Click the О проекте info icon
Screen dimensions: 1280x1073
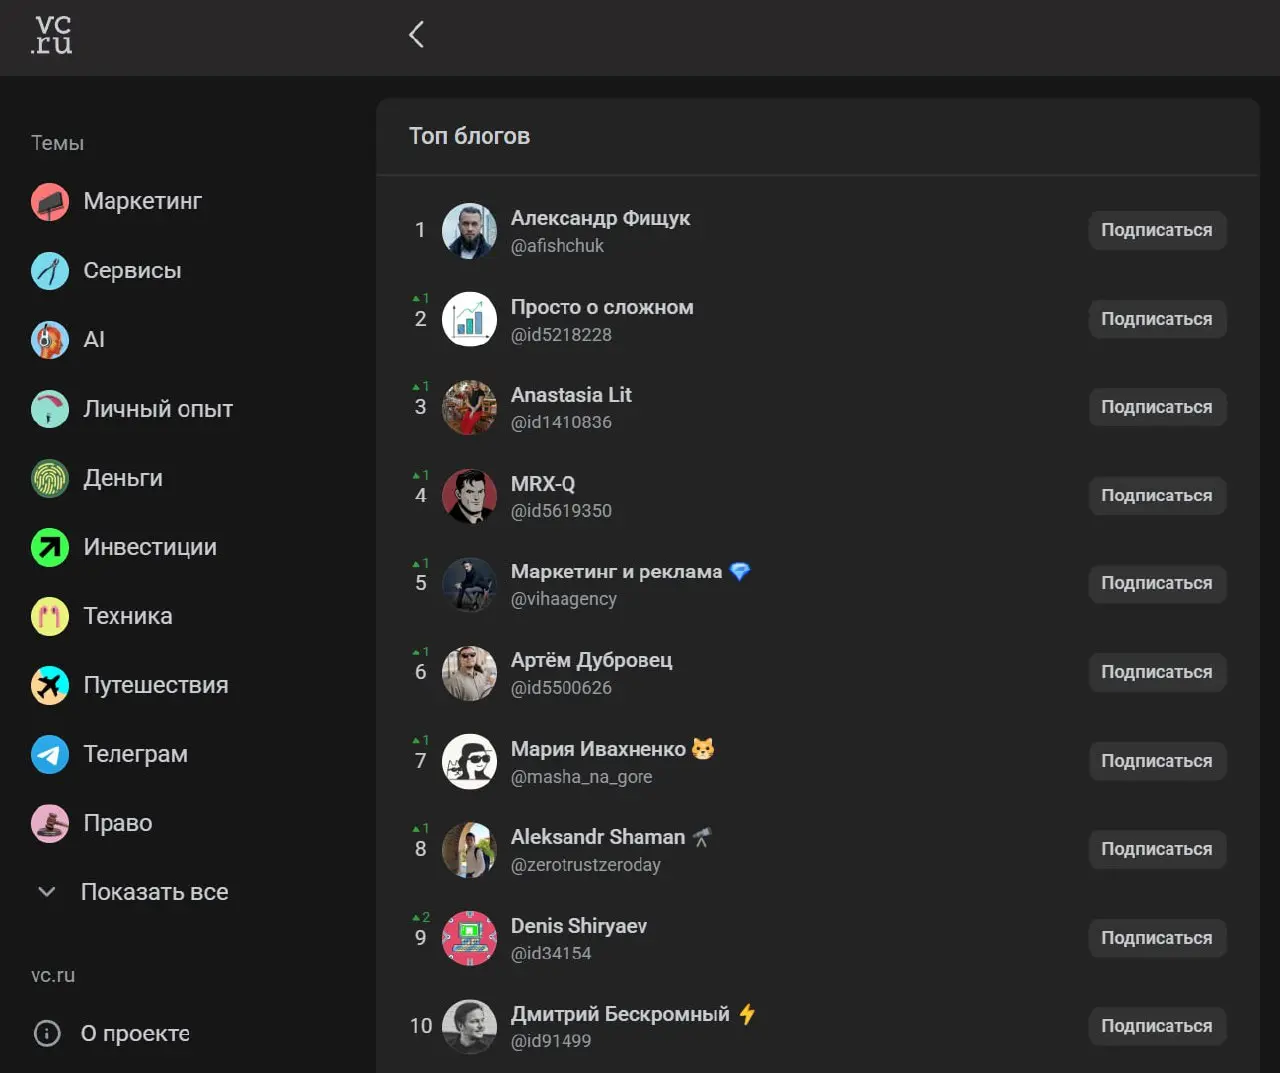(47, 1033)
